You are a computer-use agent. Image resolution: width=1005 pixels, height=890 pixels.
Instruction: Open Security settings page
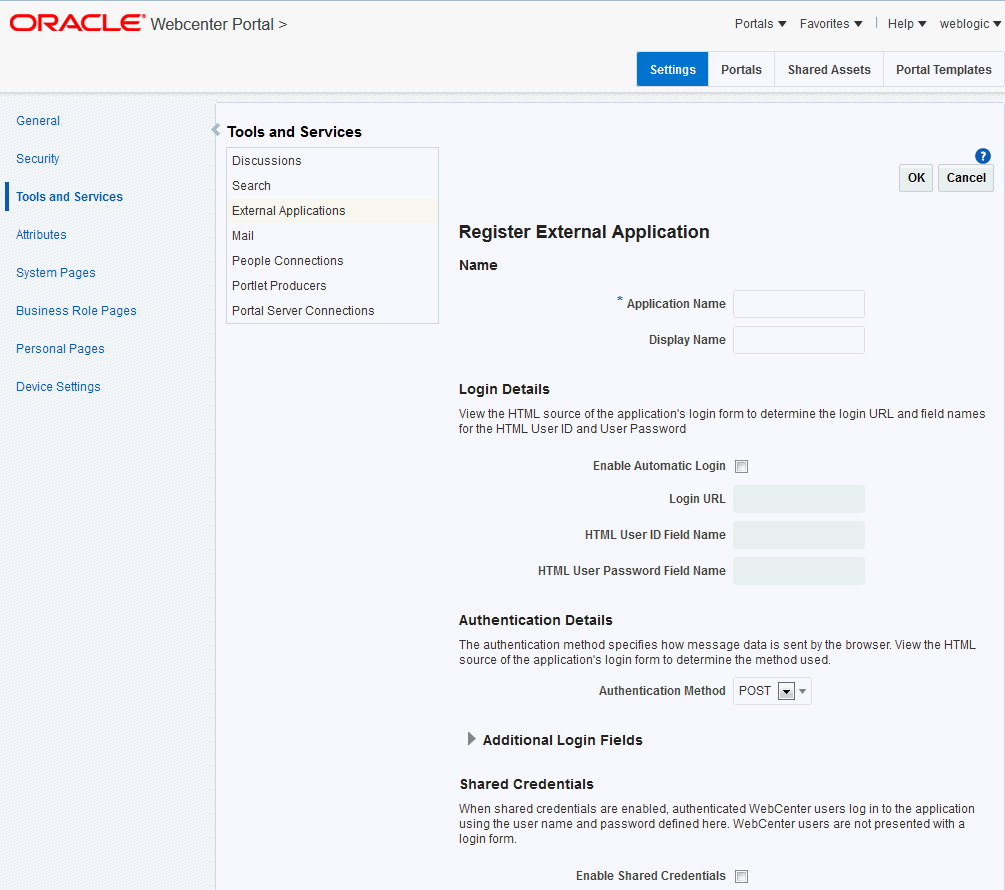point(38,158)
